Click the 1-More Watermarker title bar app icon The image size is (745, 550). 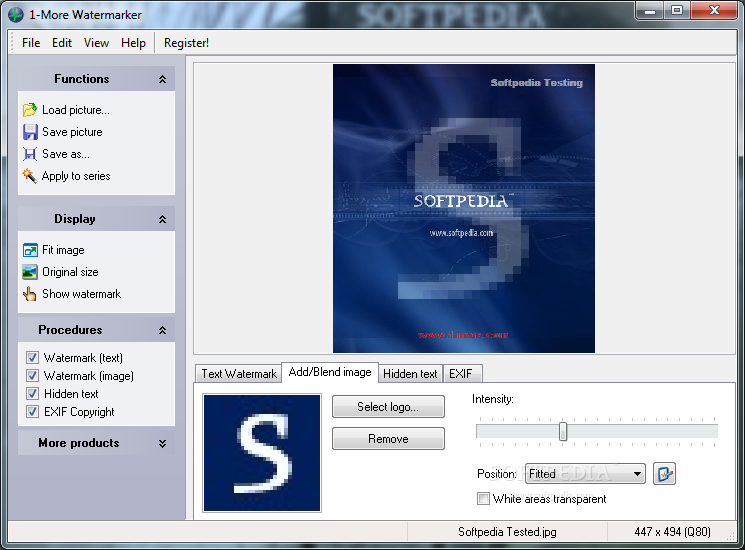pyautogui.click(x=16, y=15)
